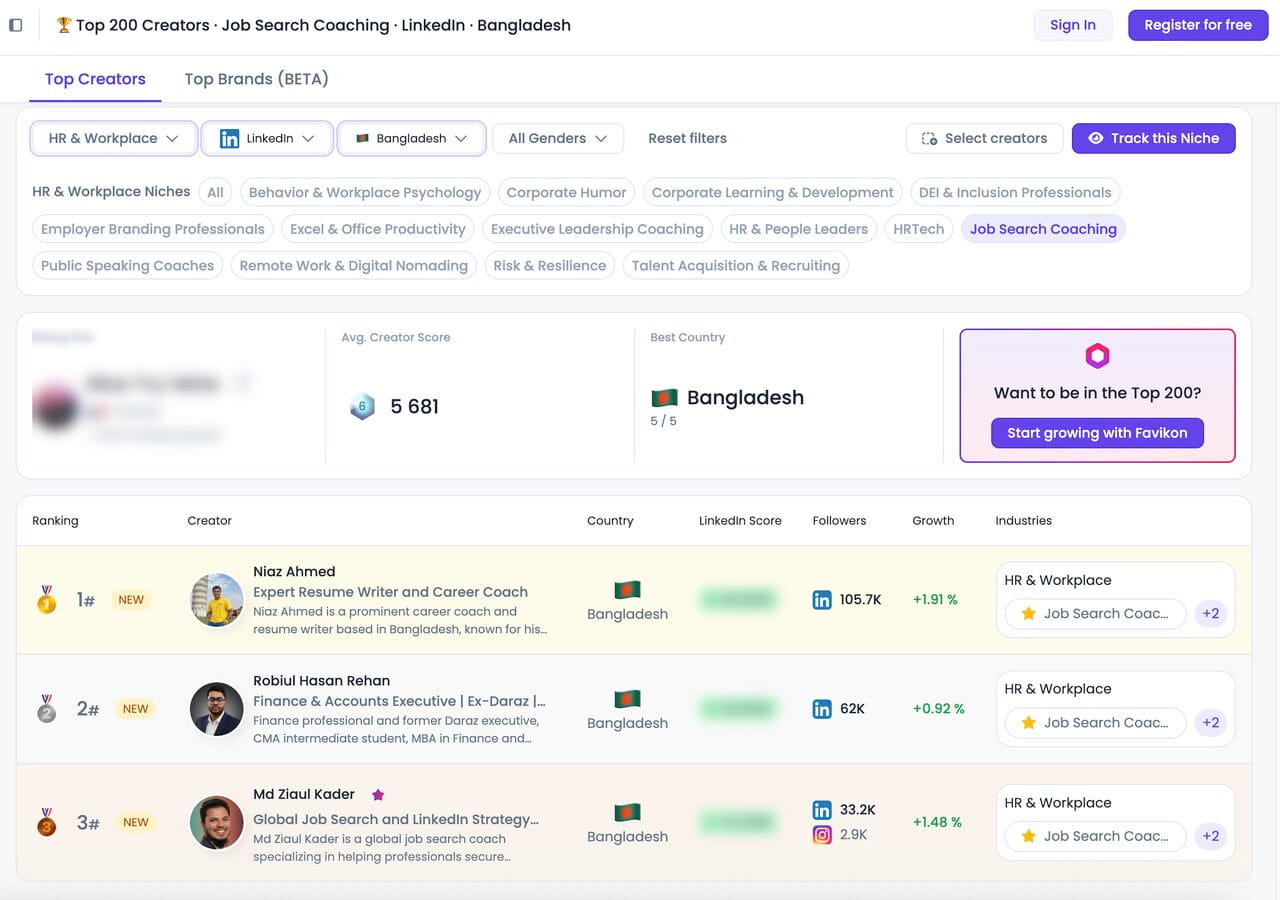Click LinkedIn icon beside 33.2K followers
This screenshot has height=900, width=1280.
(x=822, y=810)
